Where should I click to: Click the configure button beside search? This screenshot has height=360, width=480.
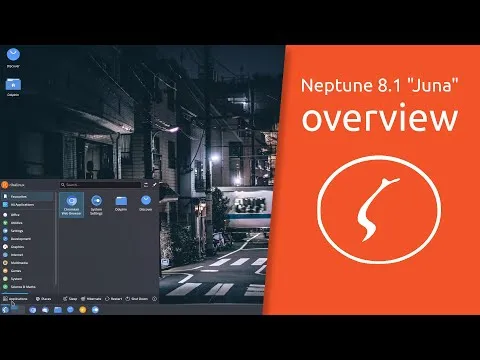click(x=146, y=185)
